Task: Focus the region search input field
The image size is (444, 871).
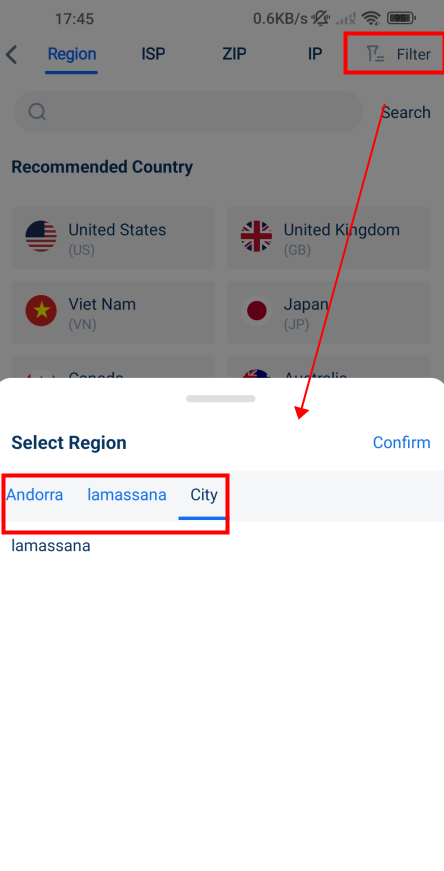Action: click(188, 112)
